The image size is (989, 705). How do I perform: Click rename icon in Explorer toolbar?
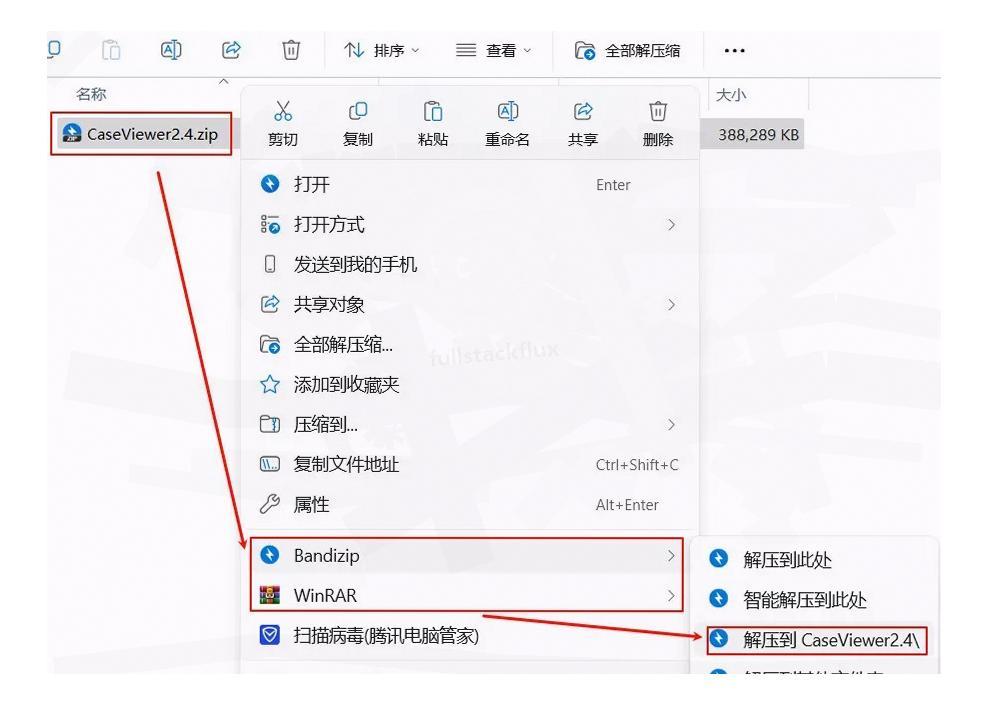point(171,50)
